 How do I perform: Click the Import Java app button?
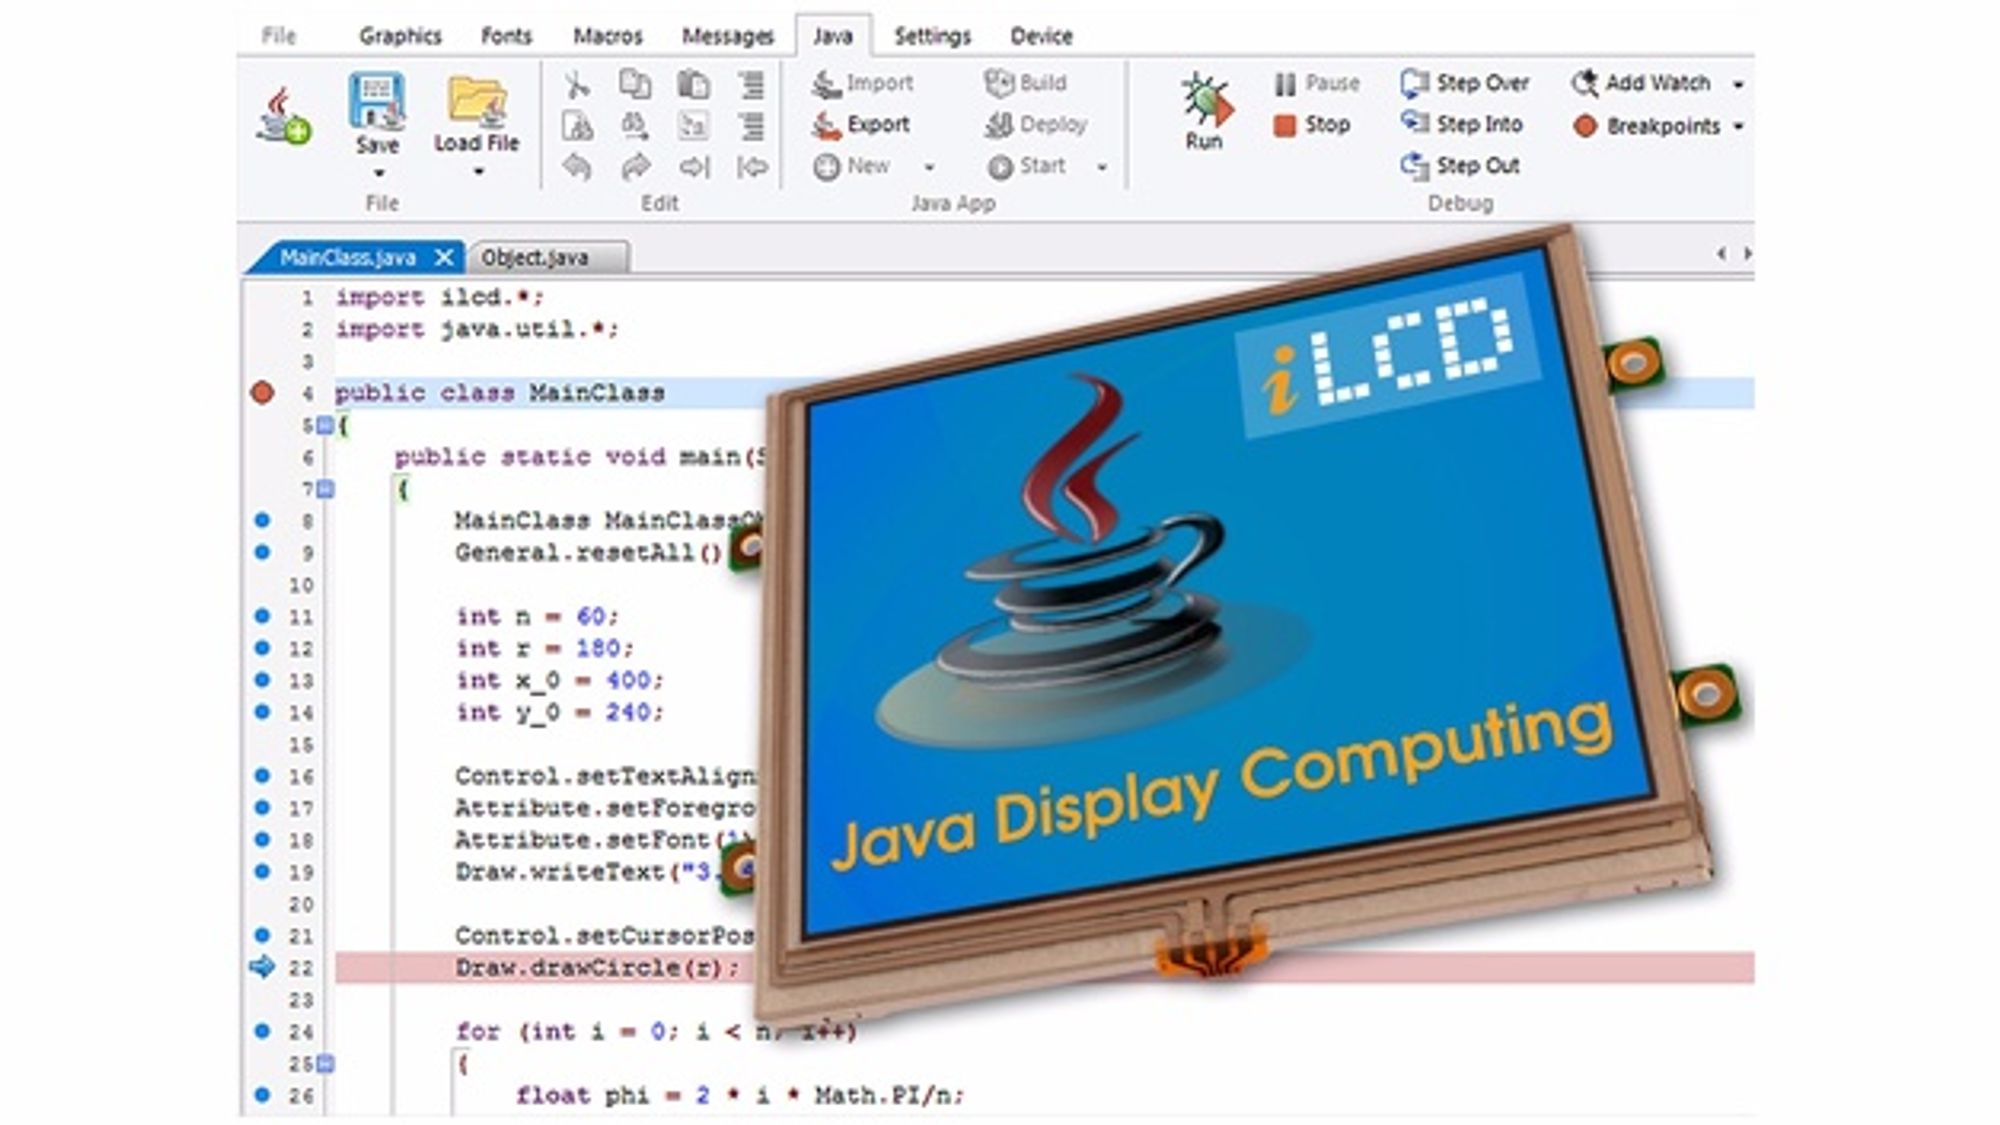click(x=862, y=83)
